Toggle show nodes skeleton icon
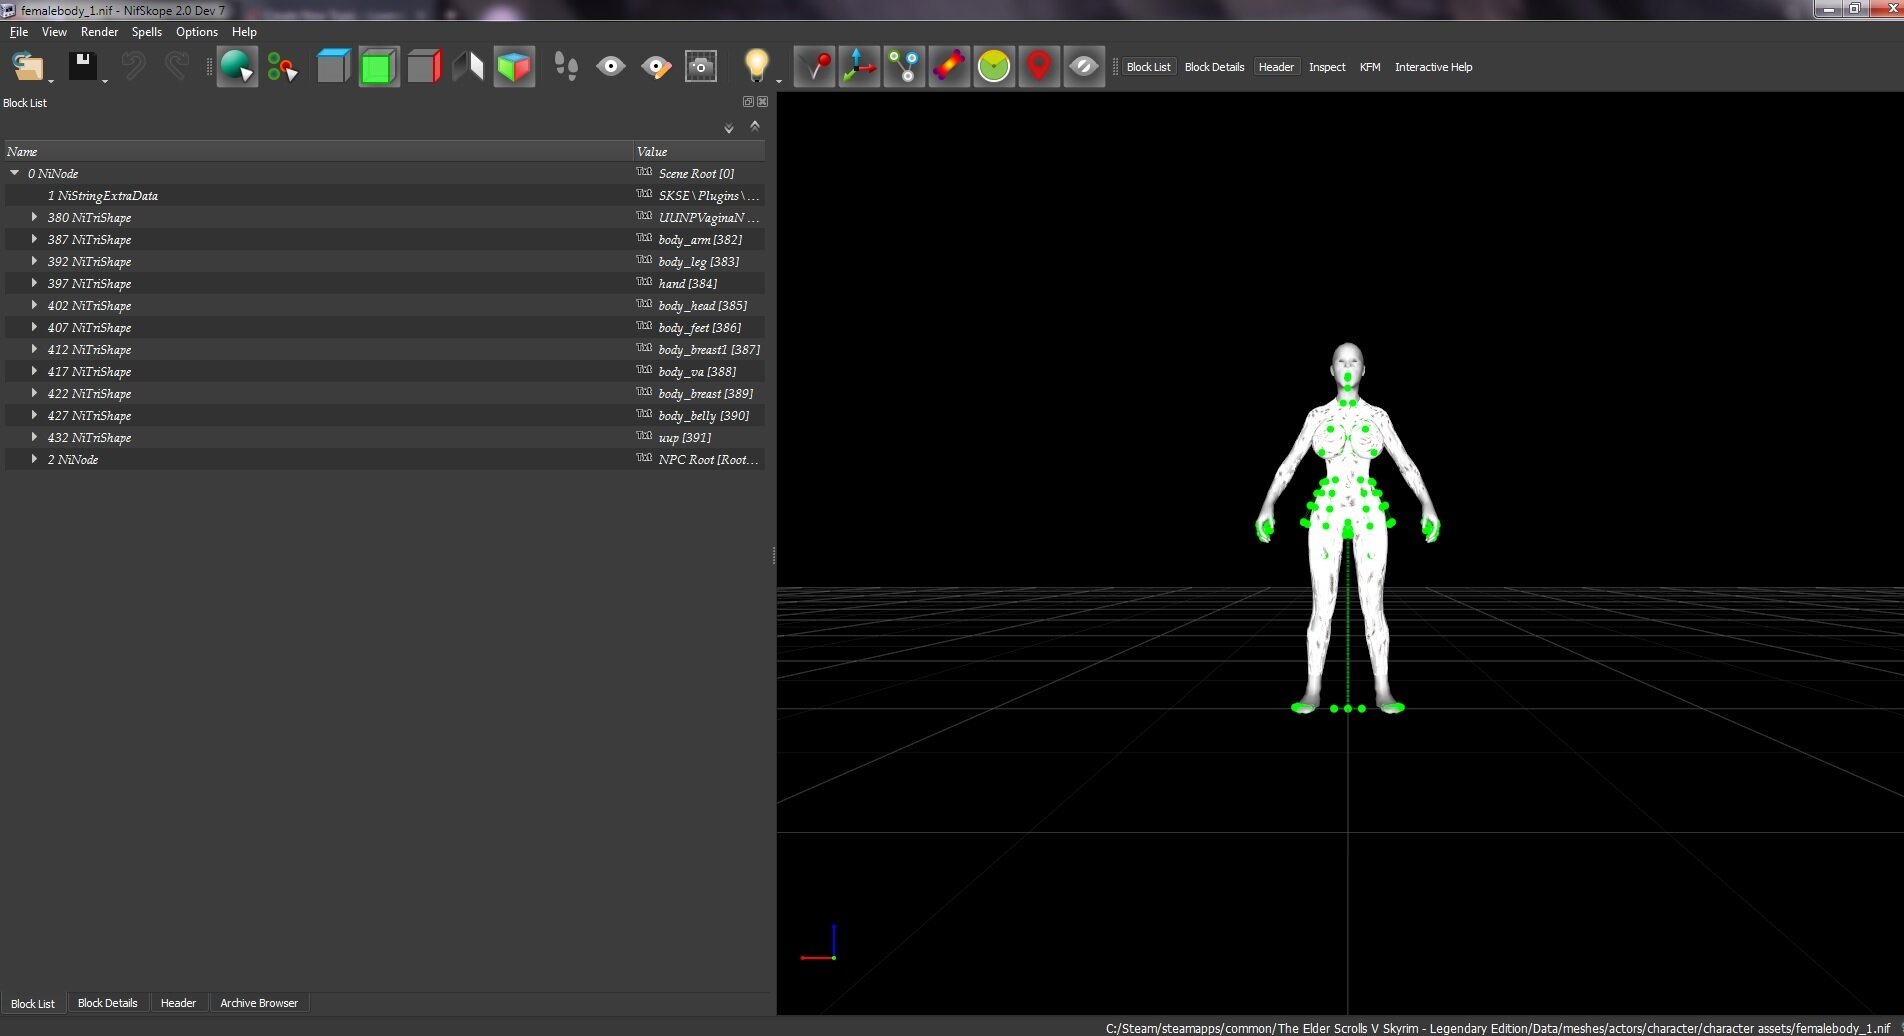Screen dimensions: 1904x1036 pos(904,67)
